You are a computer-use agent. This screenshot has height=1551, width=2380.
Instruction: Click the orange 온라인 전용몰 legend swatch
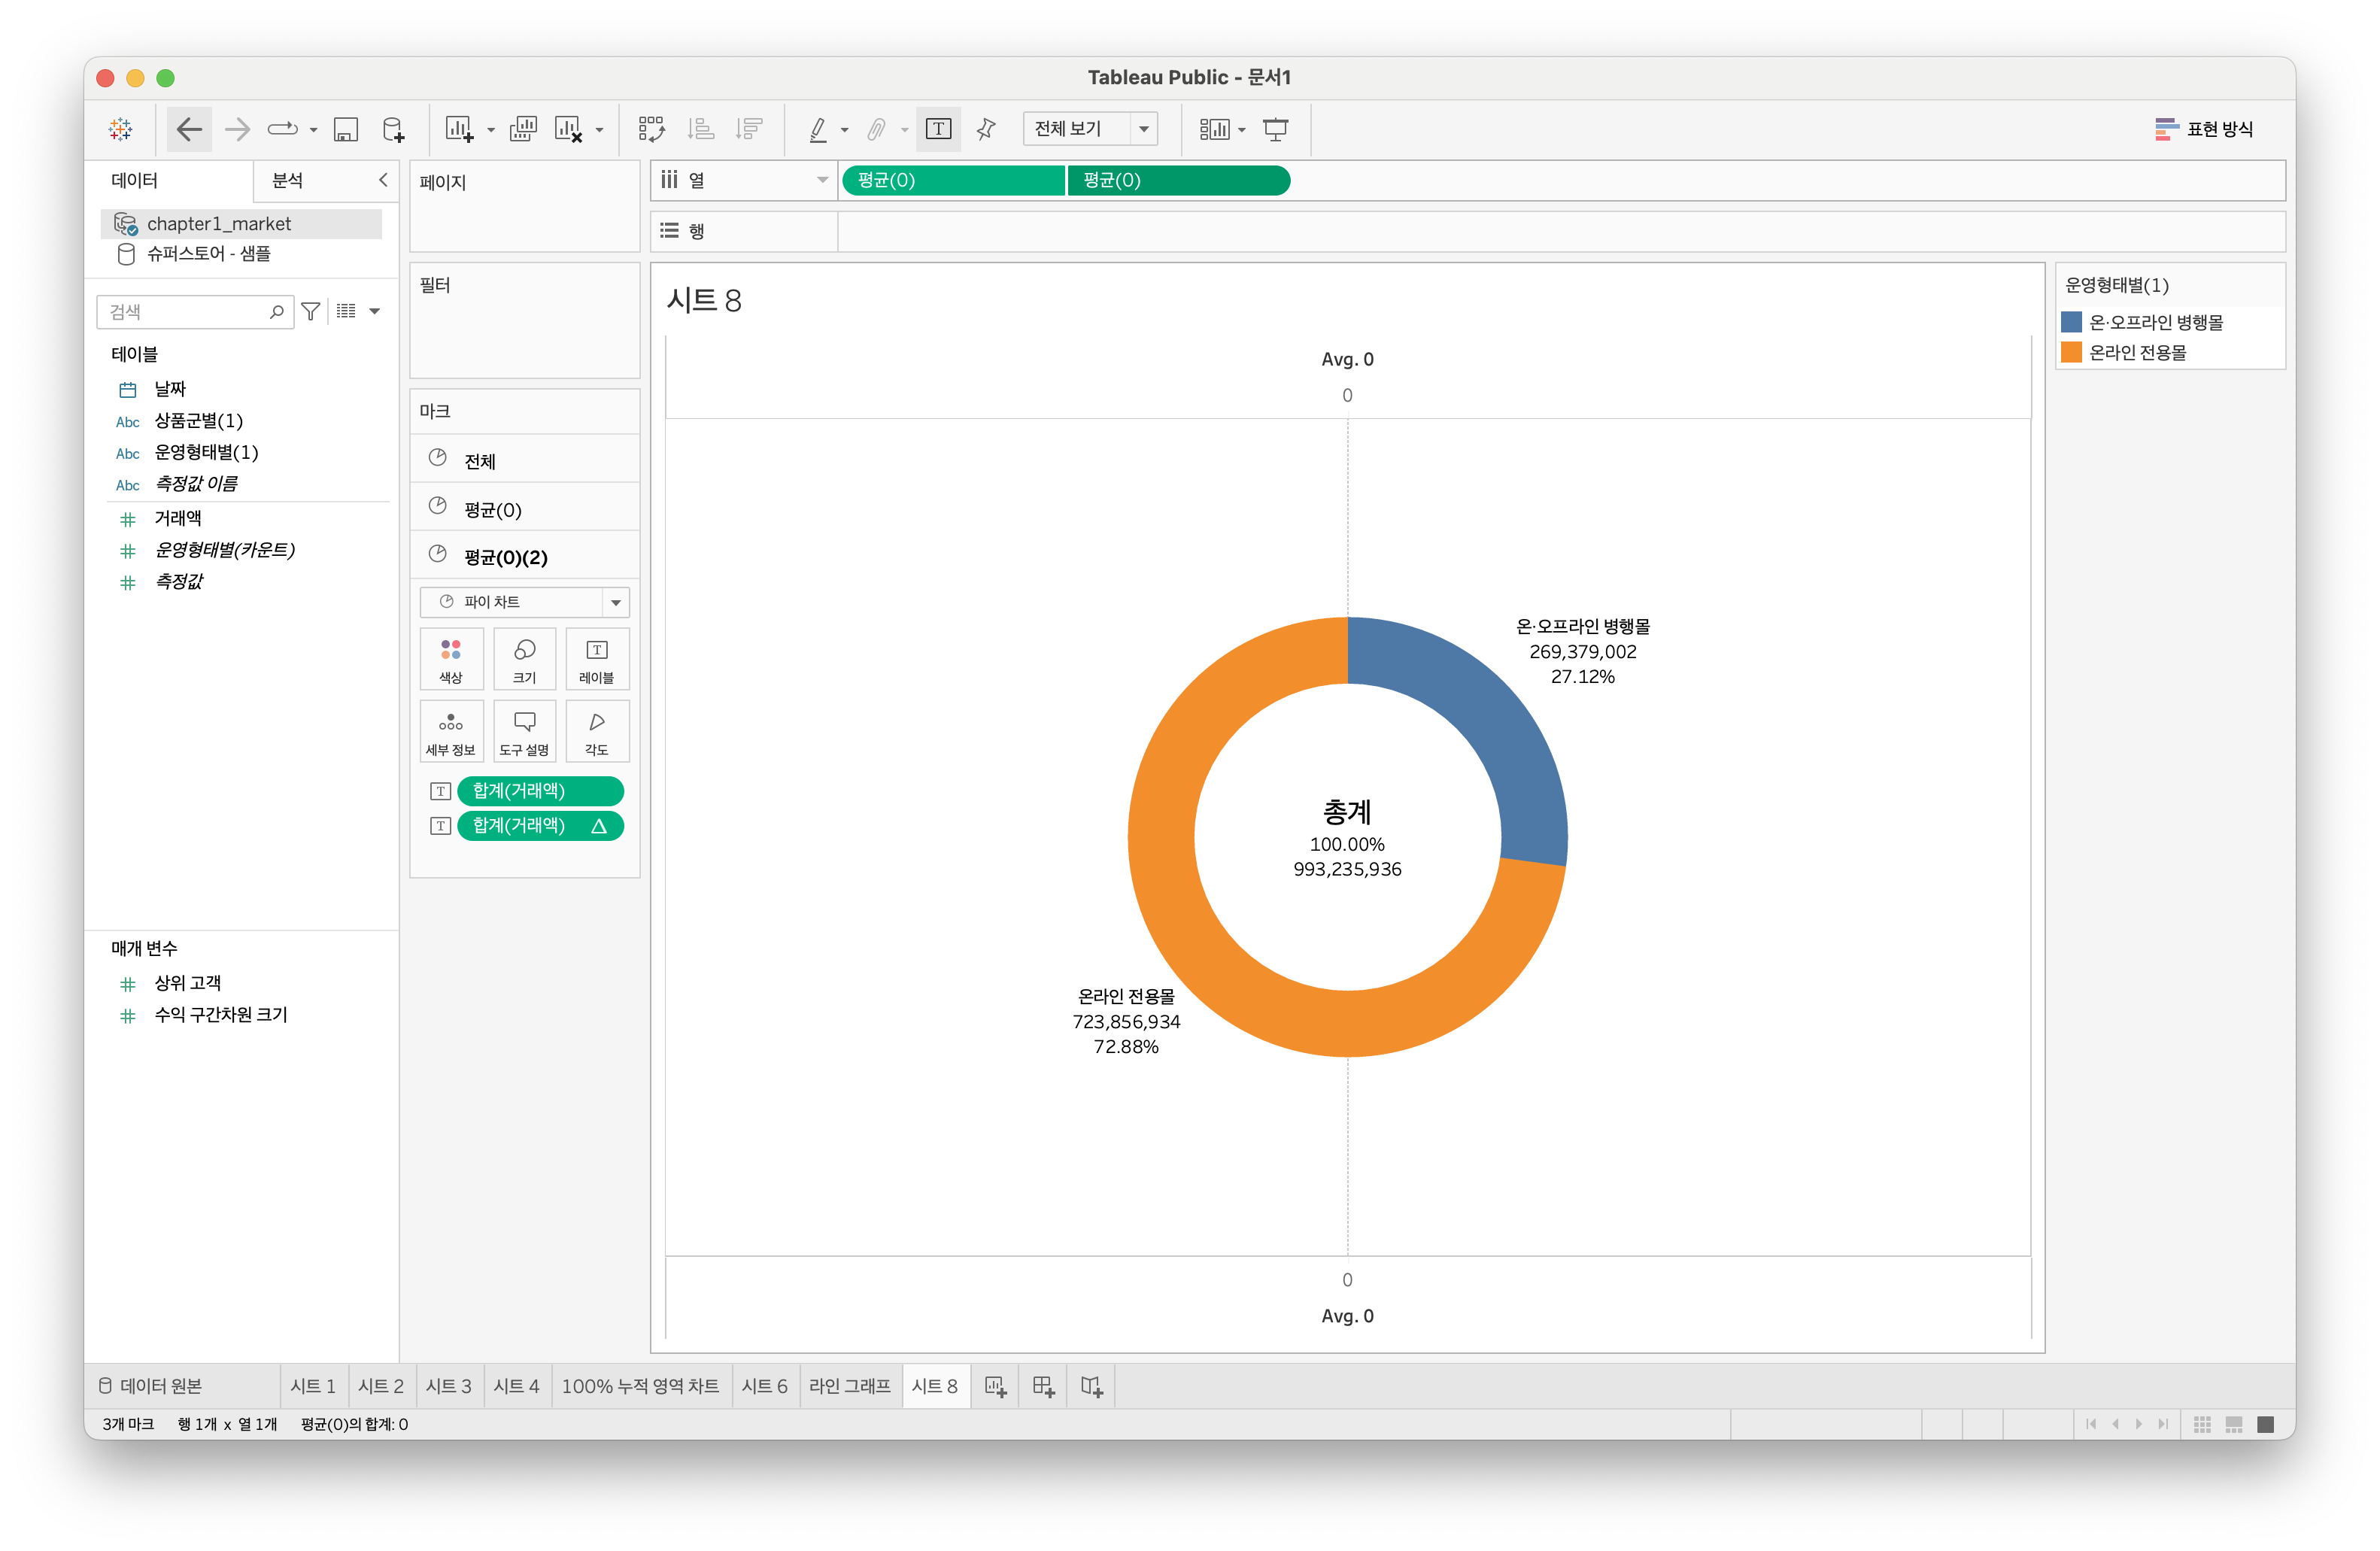point(2071,353)
